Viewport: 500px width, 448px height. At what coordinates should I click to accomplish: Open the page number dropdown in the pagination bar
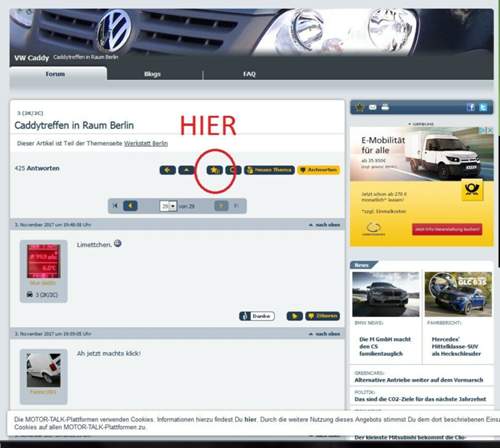(168, 206)
